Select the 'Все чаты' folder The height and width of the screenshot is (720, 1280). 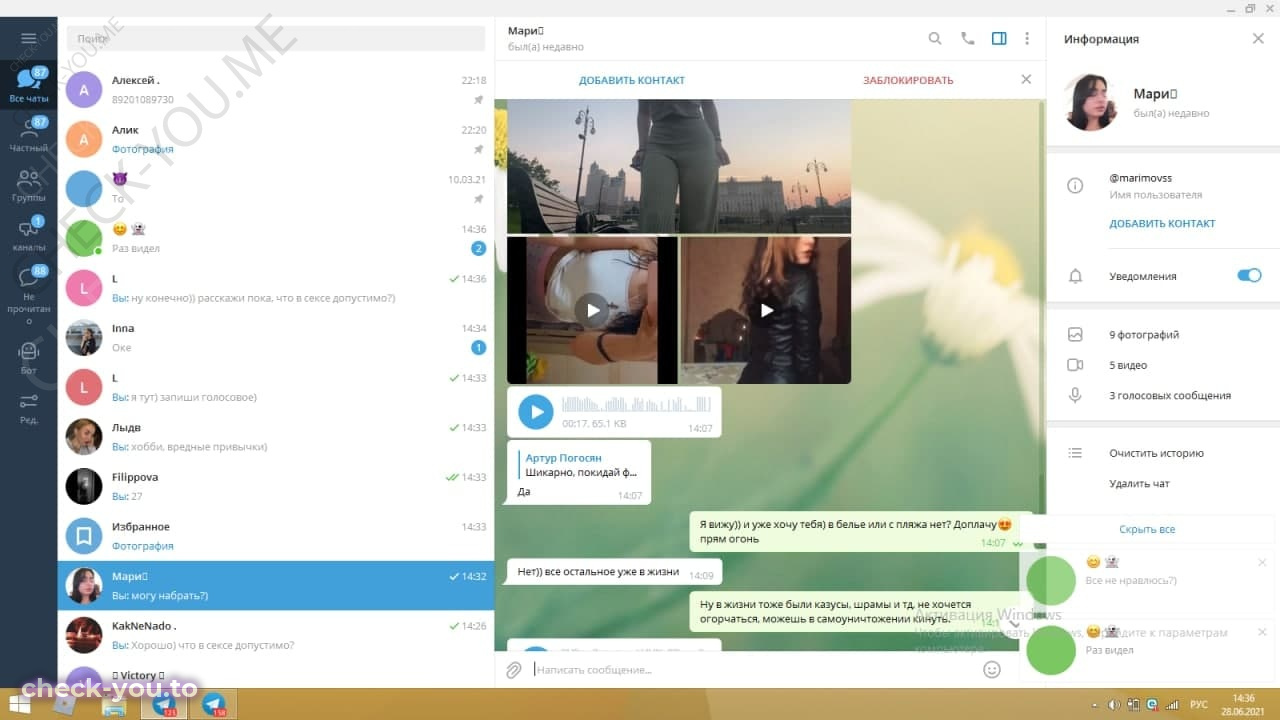(x=28, y=86)
